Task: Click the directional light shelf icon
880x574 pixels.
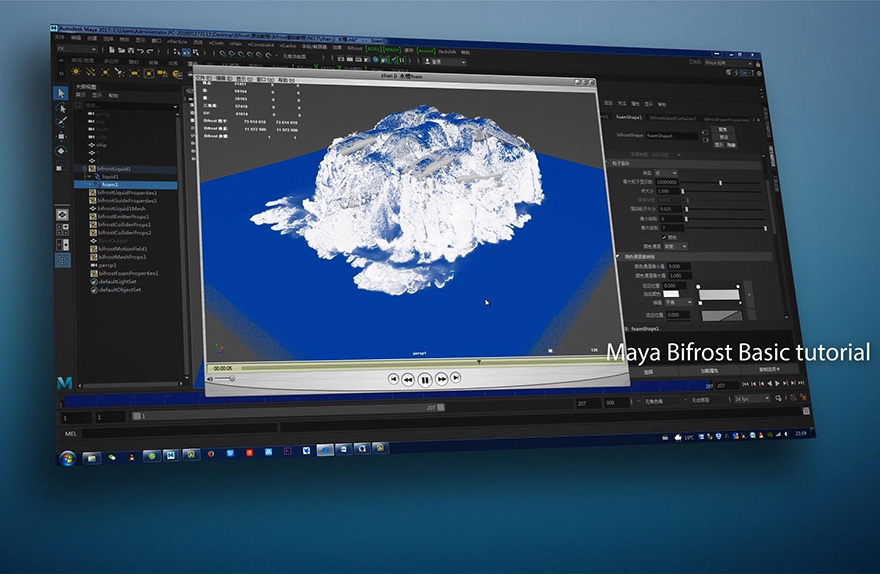Action: (x=90, y=72)
